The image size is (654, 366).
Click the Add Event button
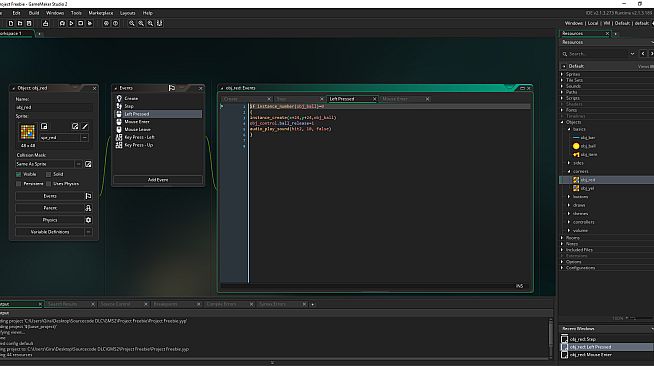tap(158, 180)
